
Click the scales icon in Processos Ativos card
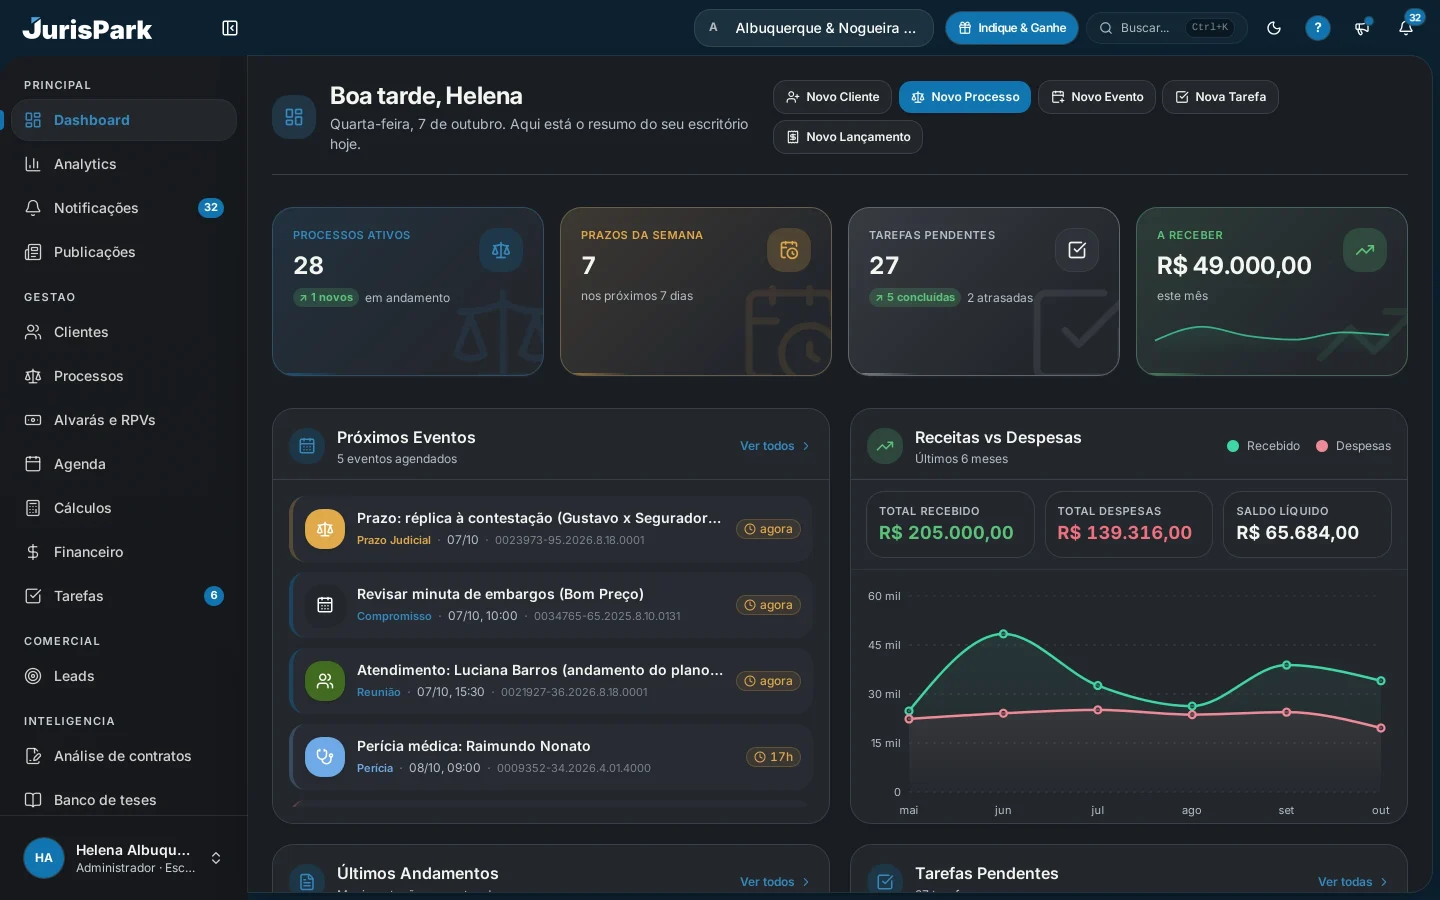point(501,250)
